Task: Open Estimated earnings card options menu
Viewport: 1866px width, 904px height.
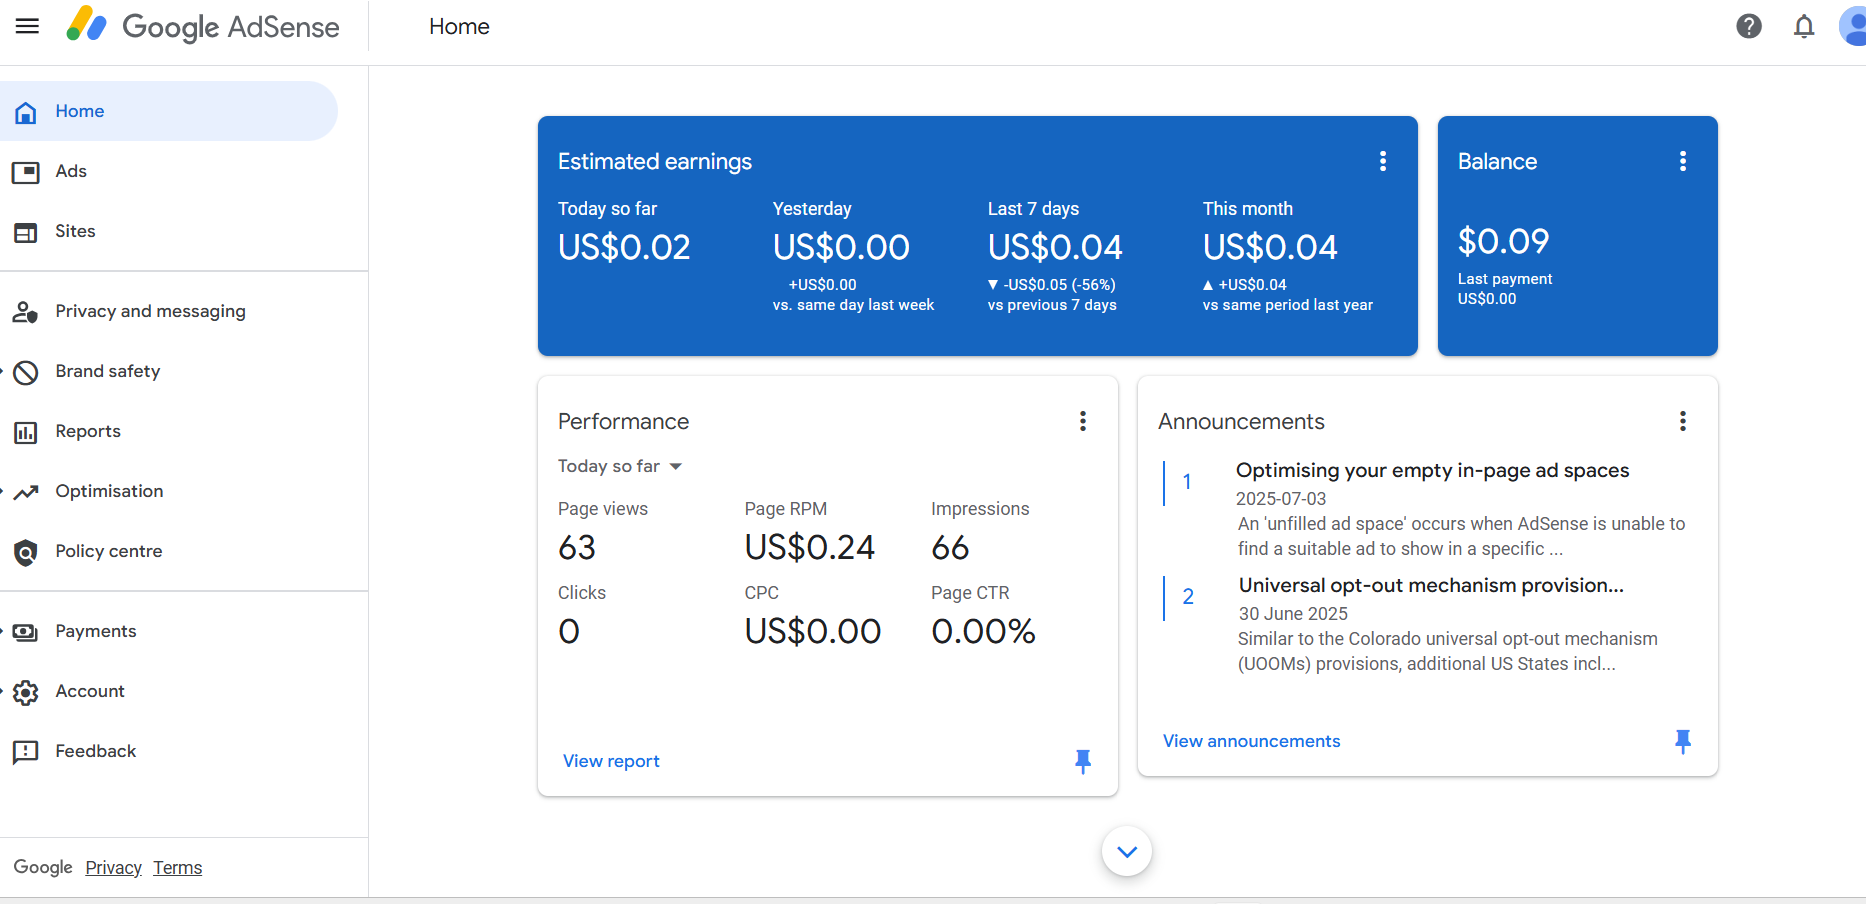Action: point(1383,161)
